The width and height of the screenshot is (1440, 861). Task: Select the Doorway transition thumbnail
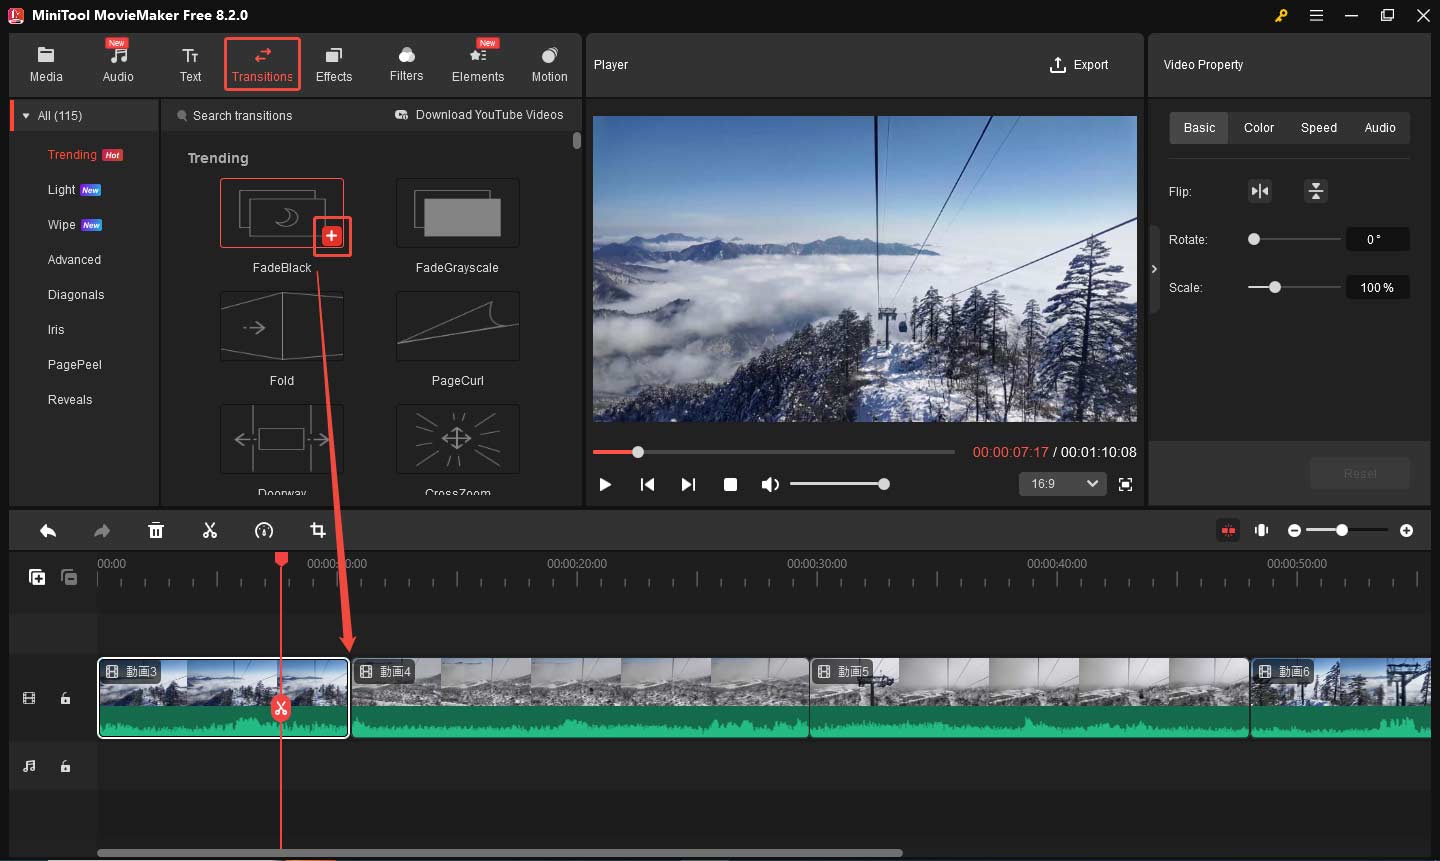(x=282, y=439)
